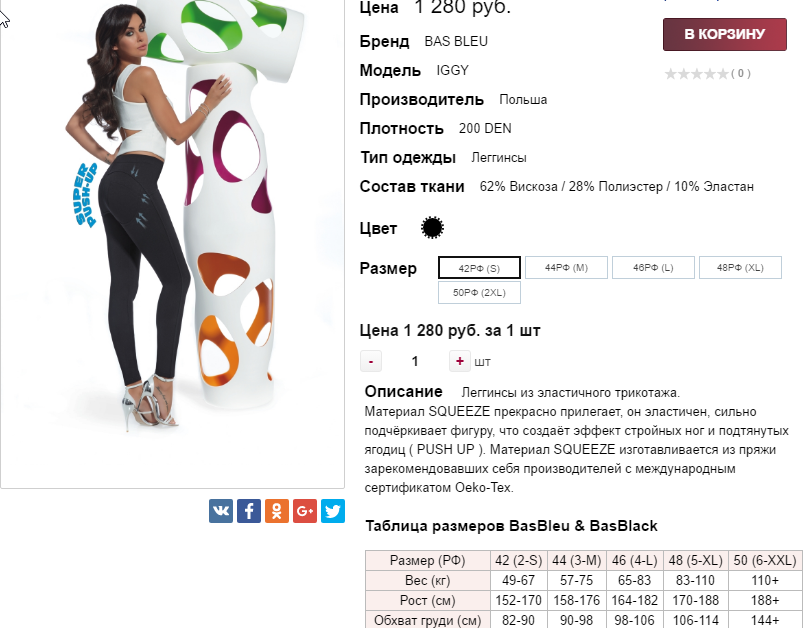The image size is (804, 628).
Task: Rate product using the star rating
Action: (x=696, y=74)
